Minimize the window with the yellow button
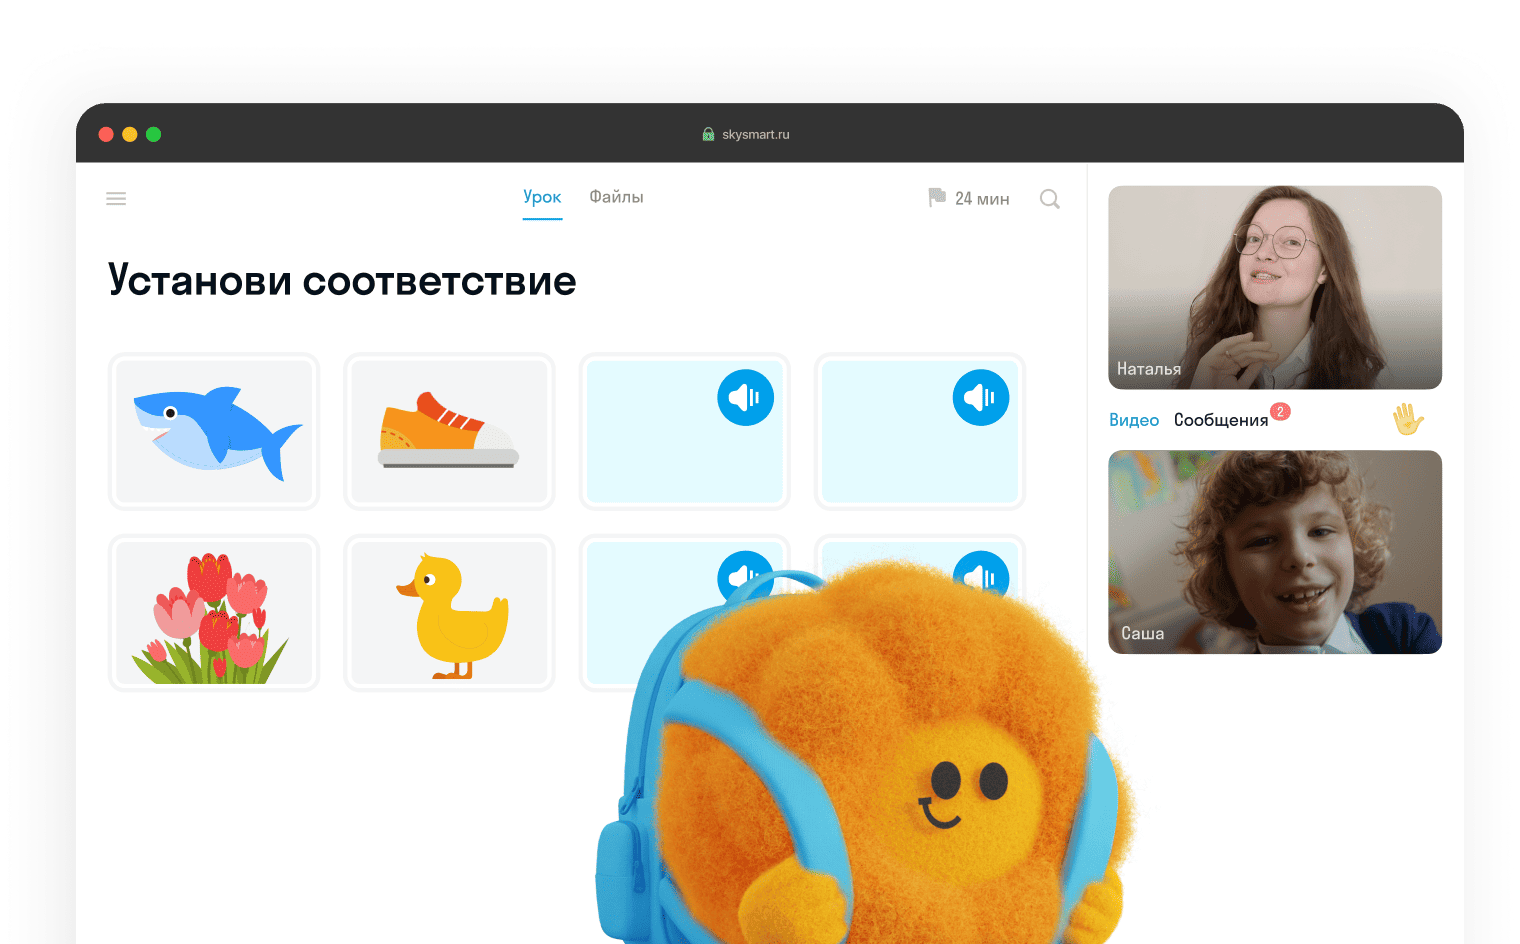1520x944 pixels. (130, 134)
